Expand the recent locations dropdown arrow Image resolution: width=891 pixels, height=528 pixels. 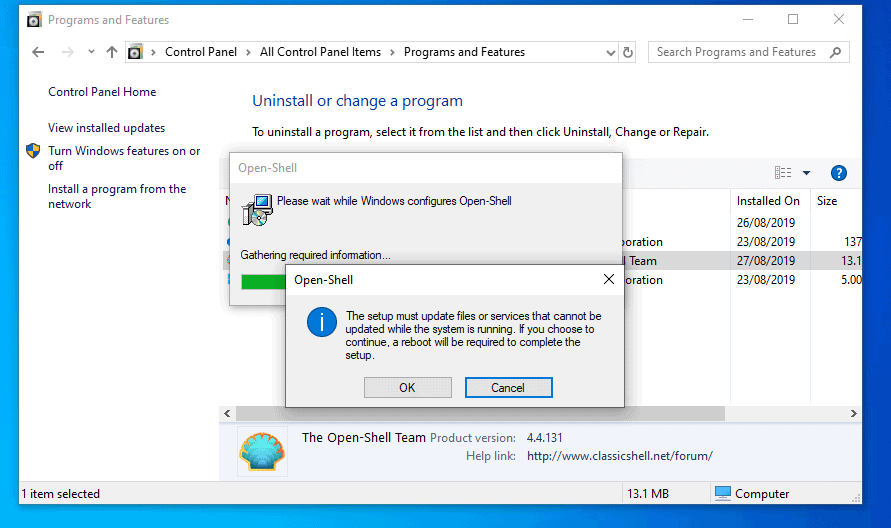pyautogui.click(x=91, y=52)
